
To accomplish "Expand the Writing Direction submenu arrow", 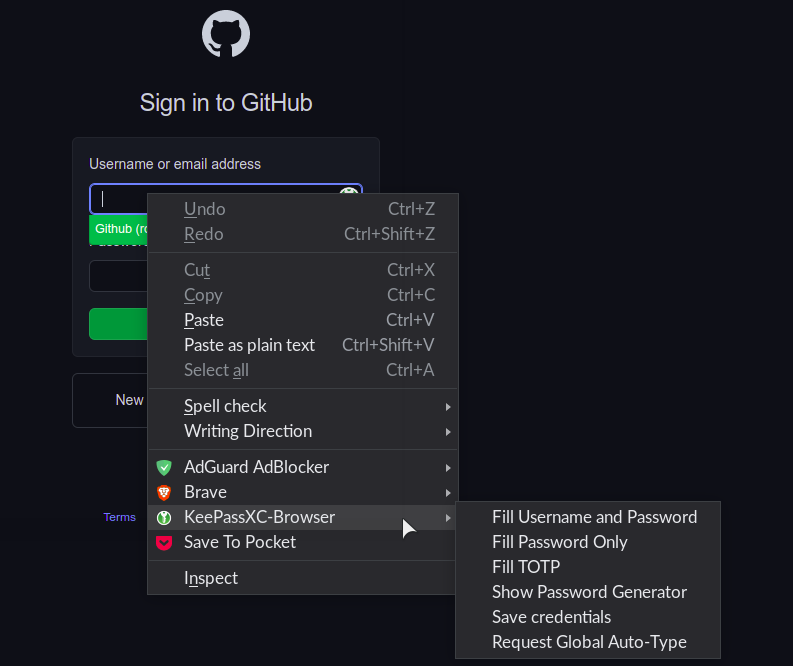I will pyautogui.click(x=448, y=432).
